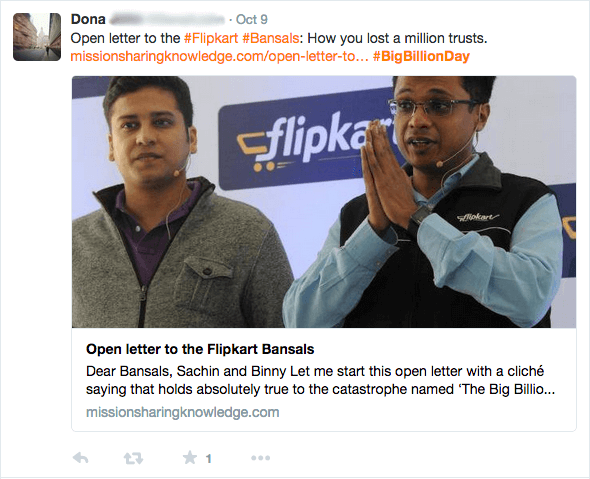This screenshot has height=479, width=590.
Task: Open the Flipkart founders preview photo
Action: (324, 202)
